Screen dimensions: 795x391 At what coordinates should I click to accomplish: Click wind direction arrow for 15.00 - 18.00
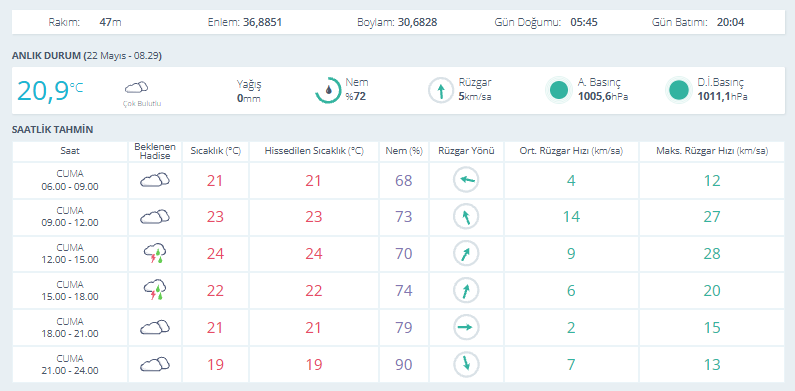(x=466, y=291)
